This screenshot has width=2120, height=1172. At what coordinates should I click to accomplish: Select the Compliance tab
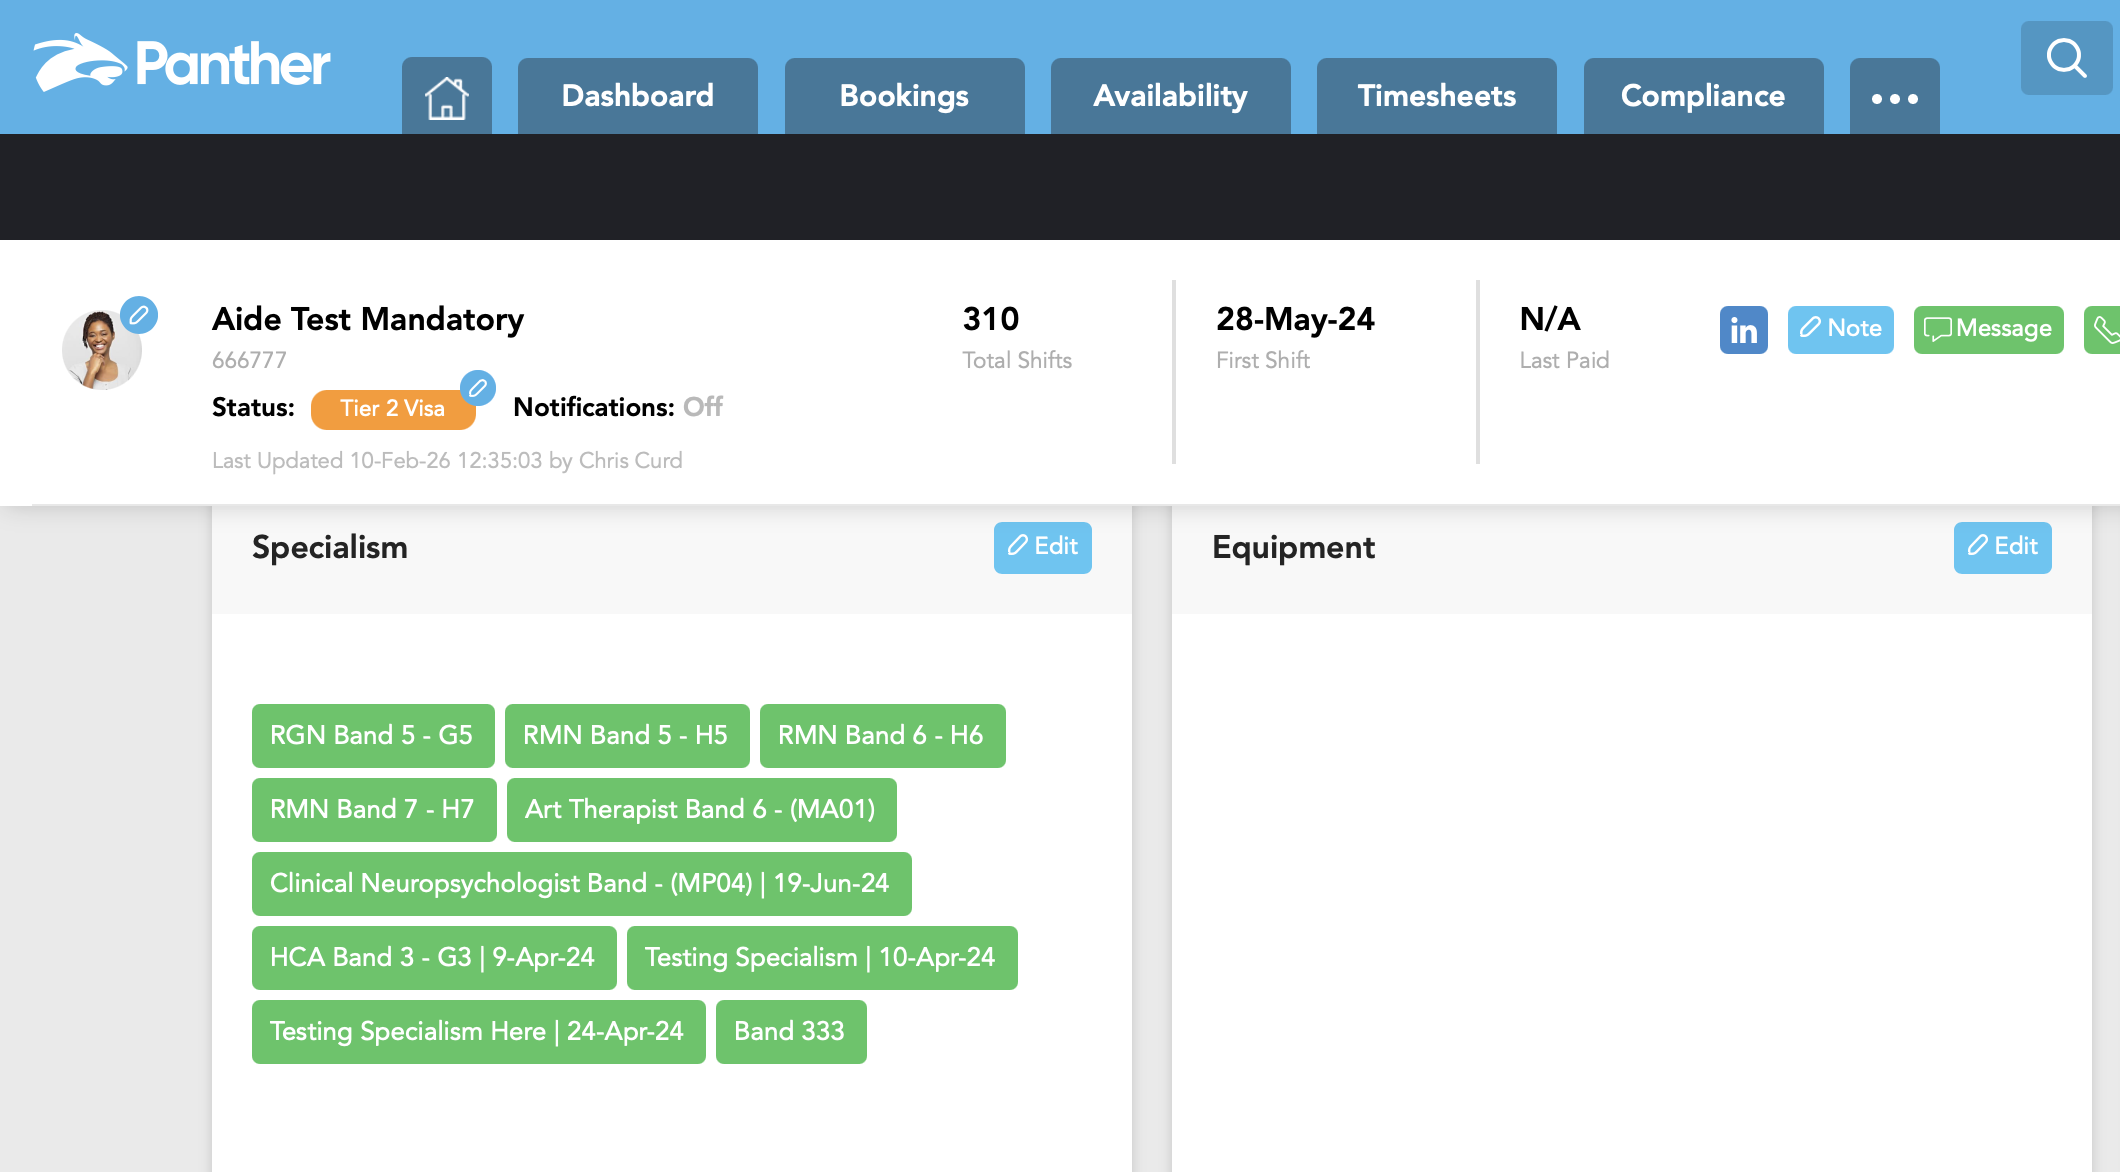pyautogui.click(x=1702, y=97)
